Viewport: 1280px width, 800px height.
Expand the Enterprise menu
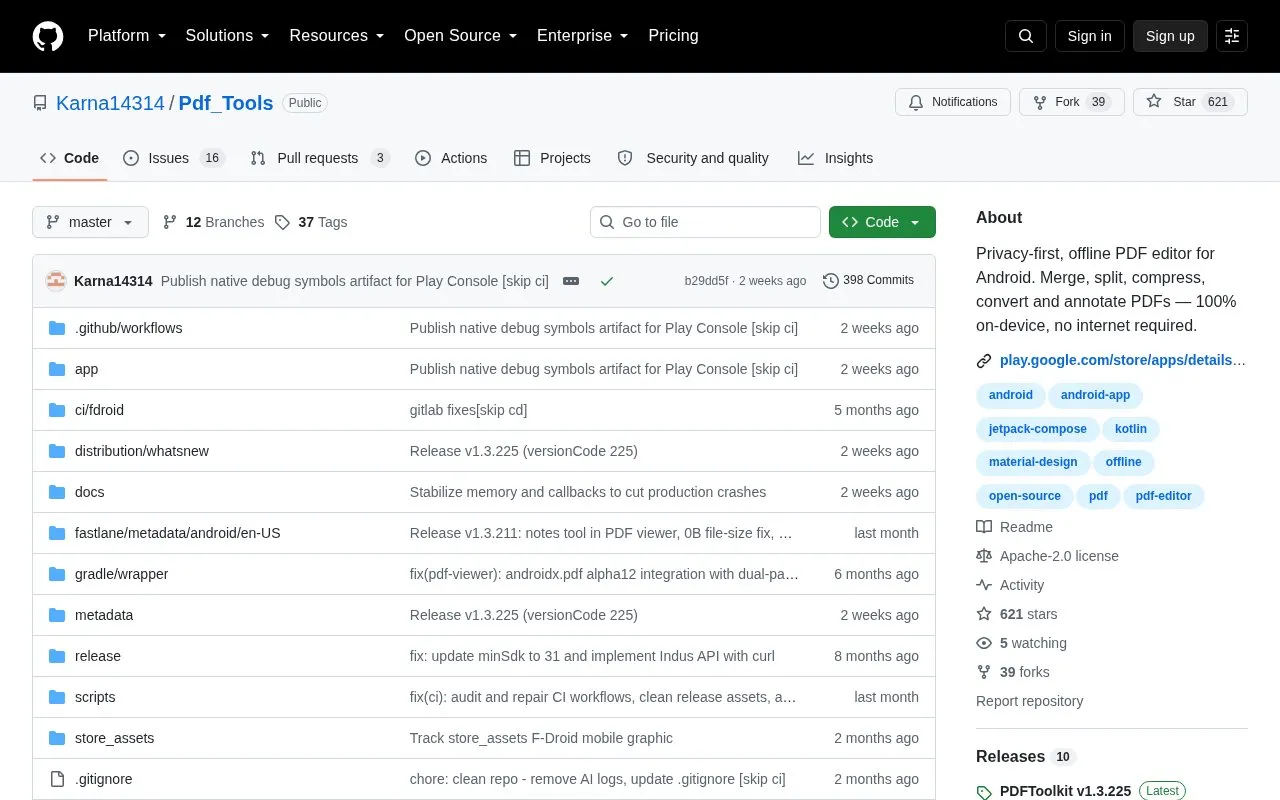(582, 36)
